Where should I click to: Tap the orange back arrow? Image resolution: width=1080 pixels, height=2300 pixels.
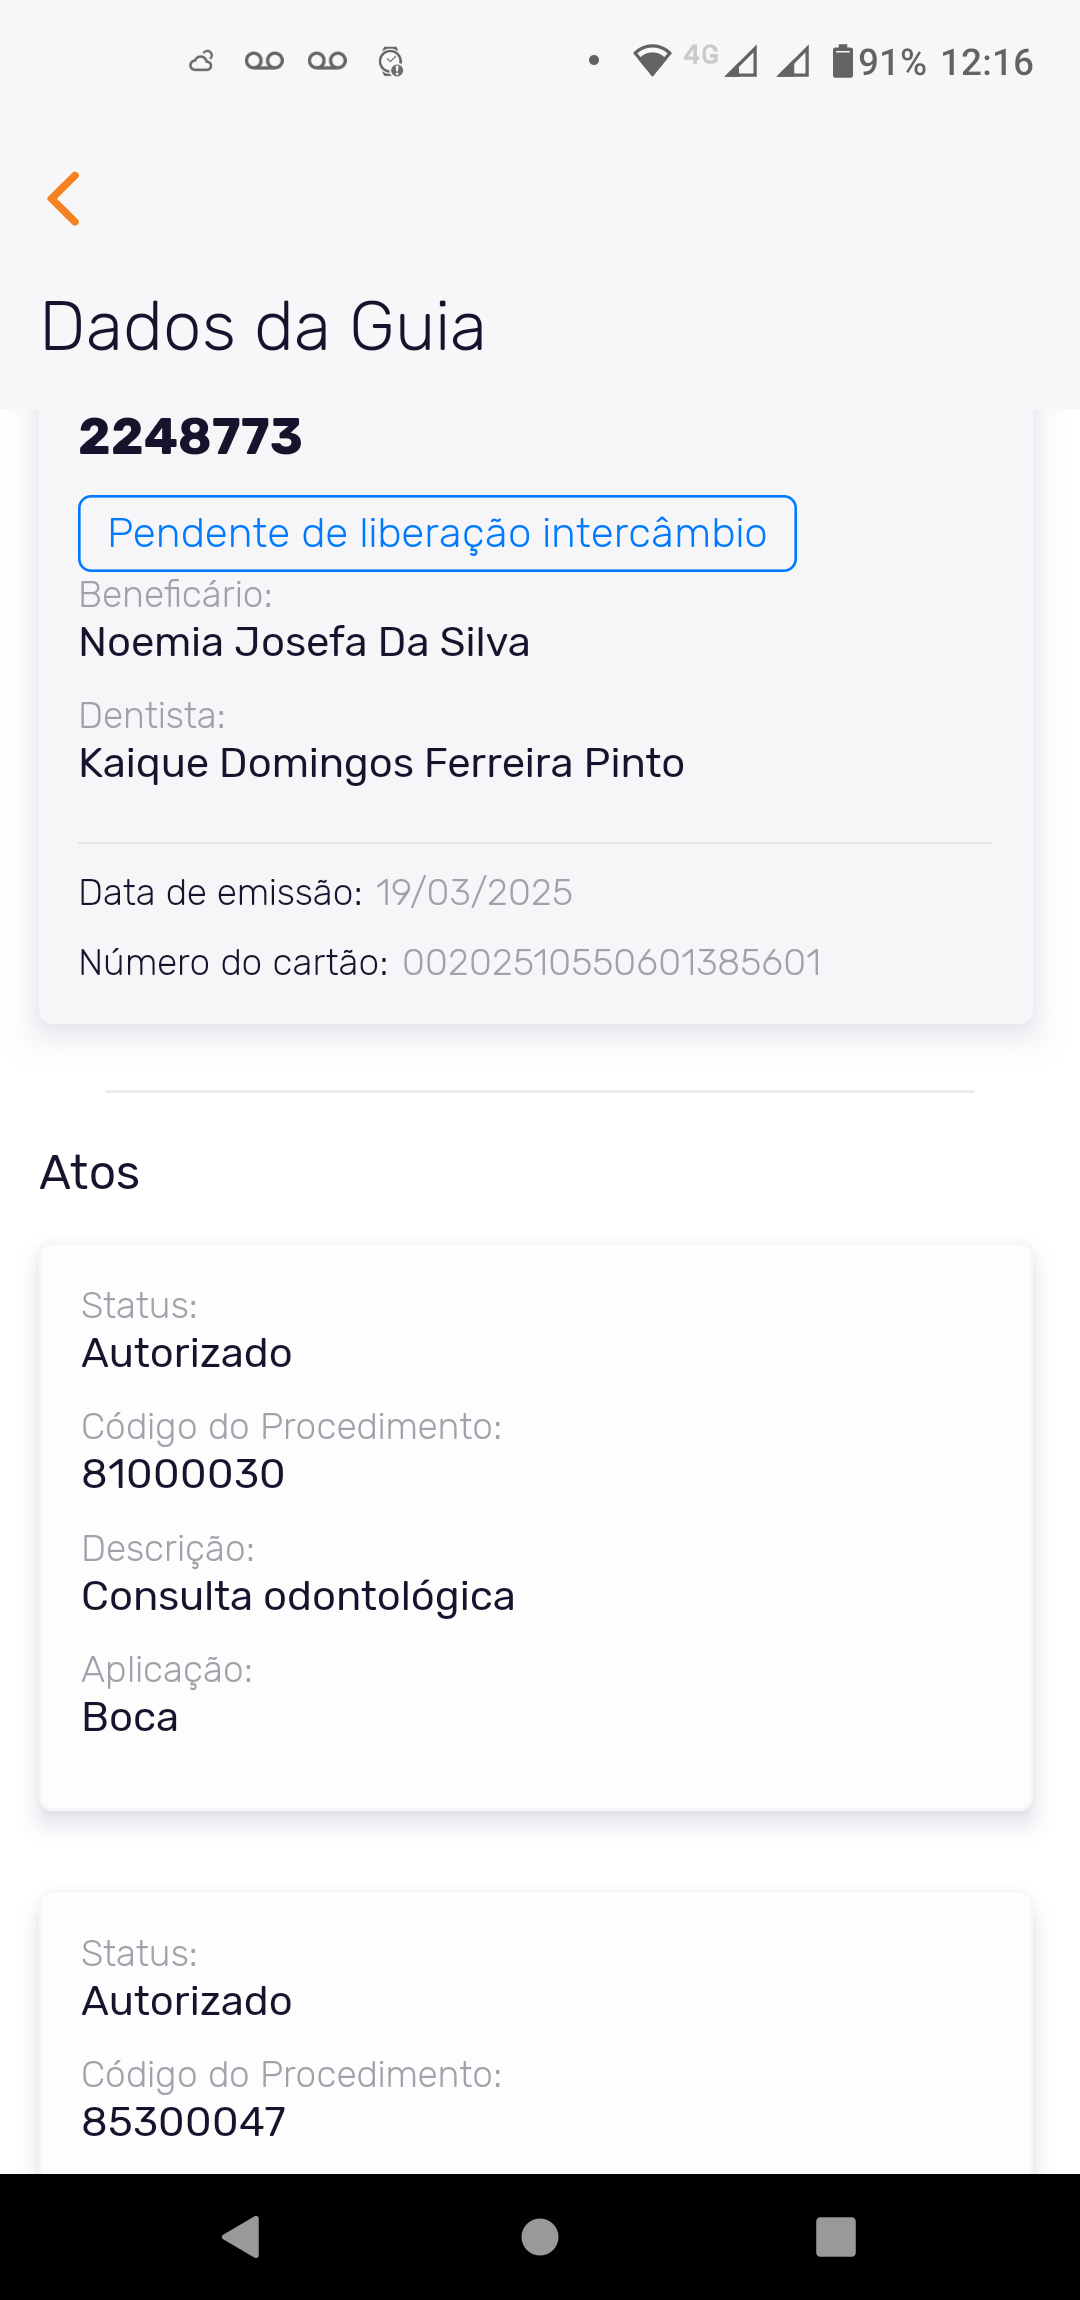point(64,198)
